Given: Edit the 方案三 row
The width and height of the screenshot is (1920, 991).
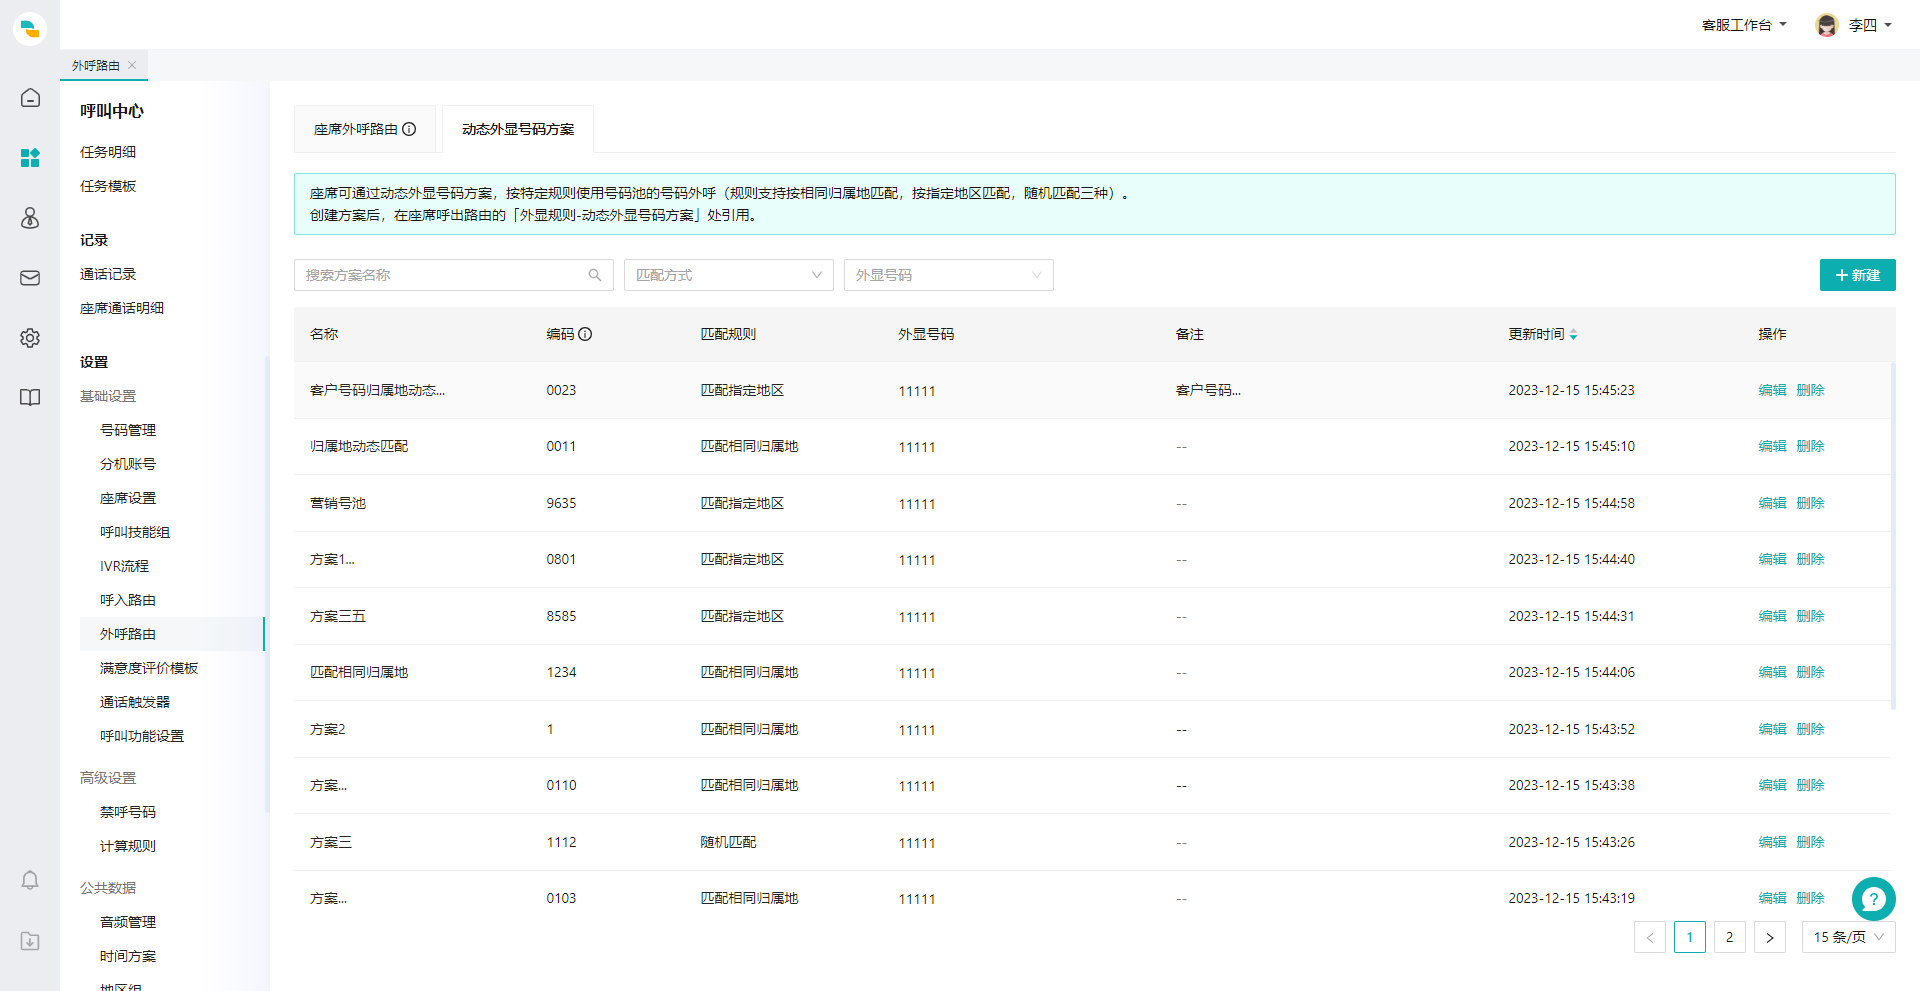Looking at the screenshot, I should [x=1772, y=842].
